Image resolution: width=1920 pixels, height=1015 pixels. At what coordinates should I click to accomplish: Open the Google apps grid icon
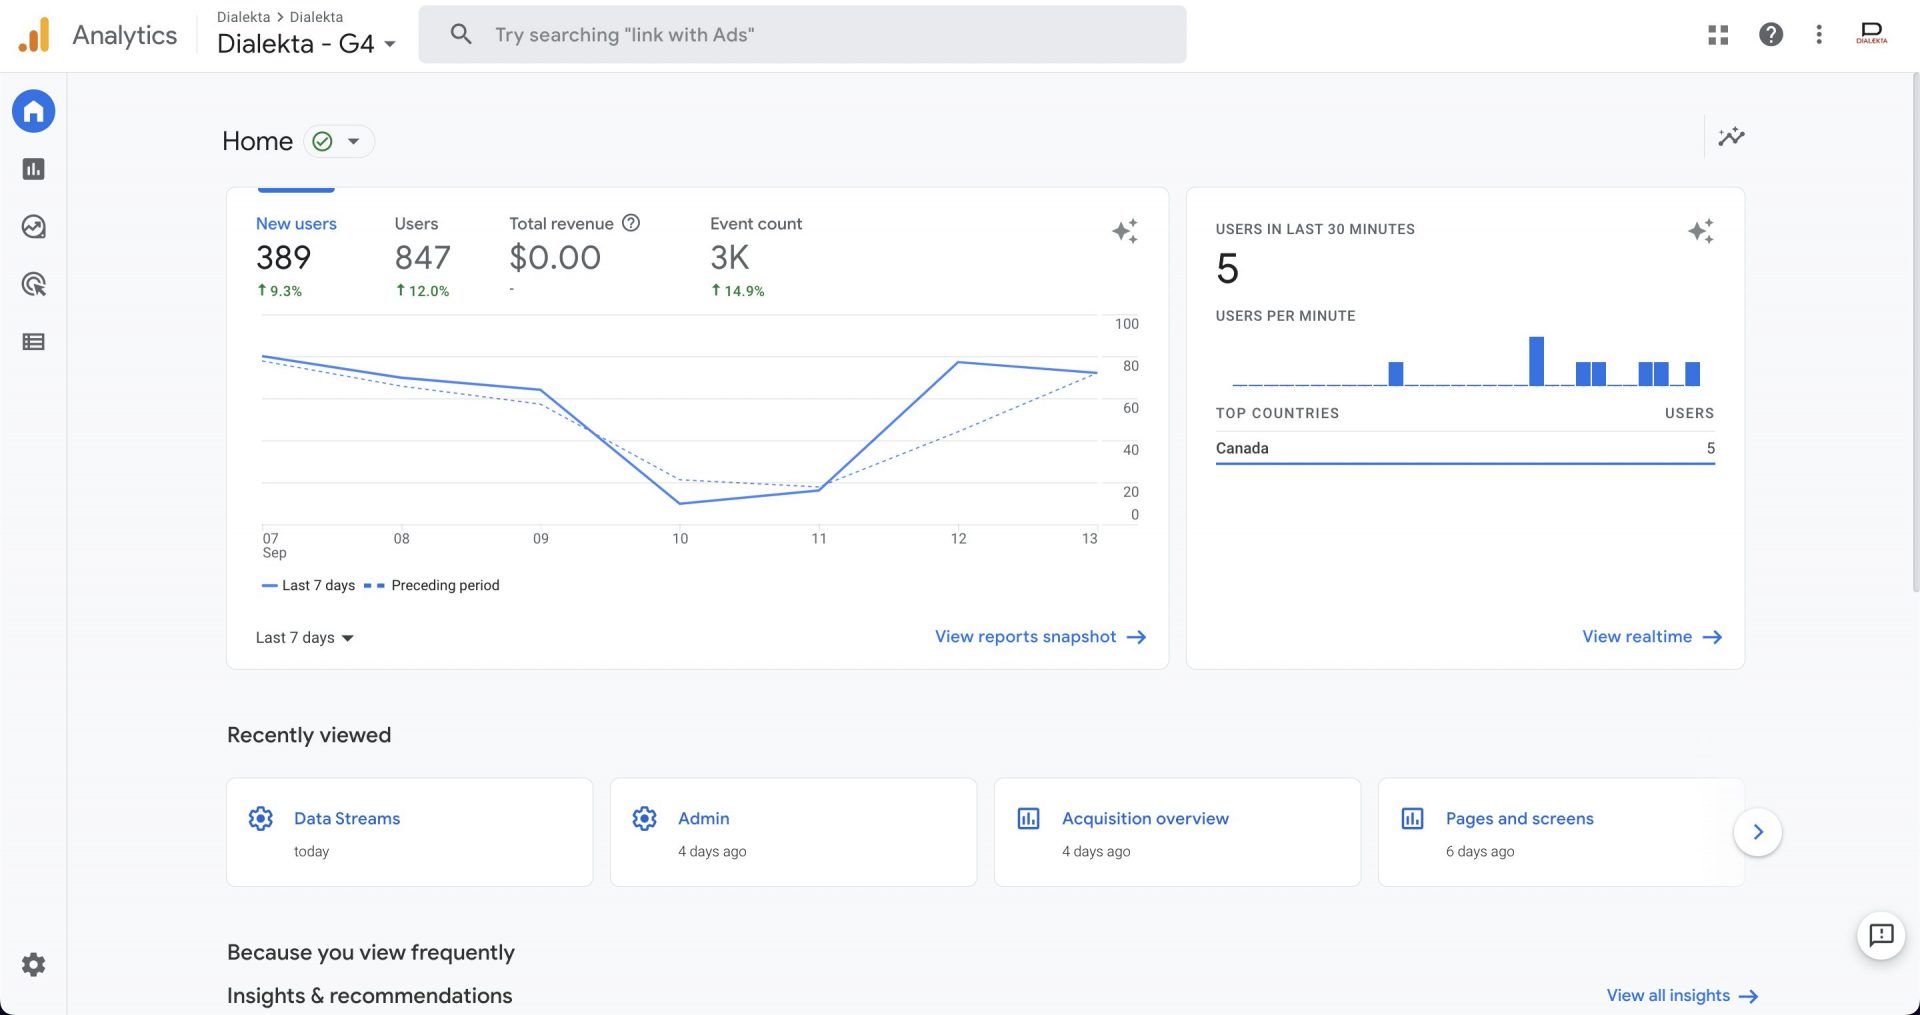pyautogui.click(x=1718, y=34)
